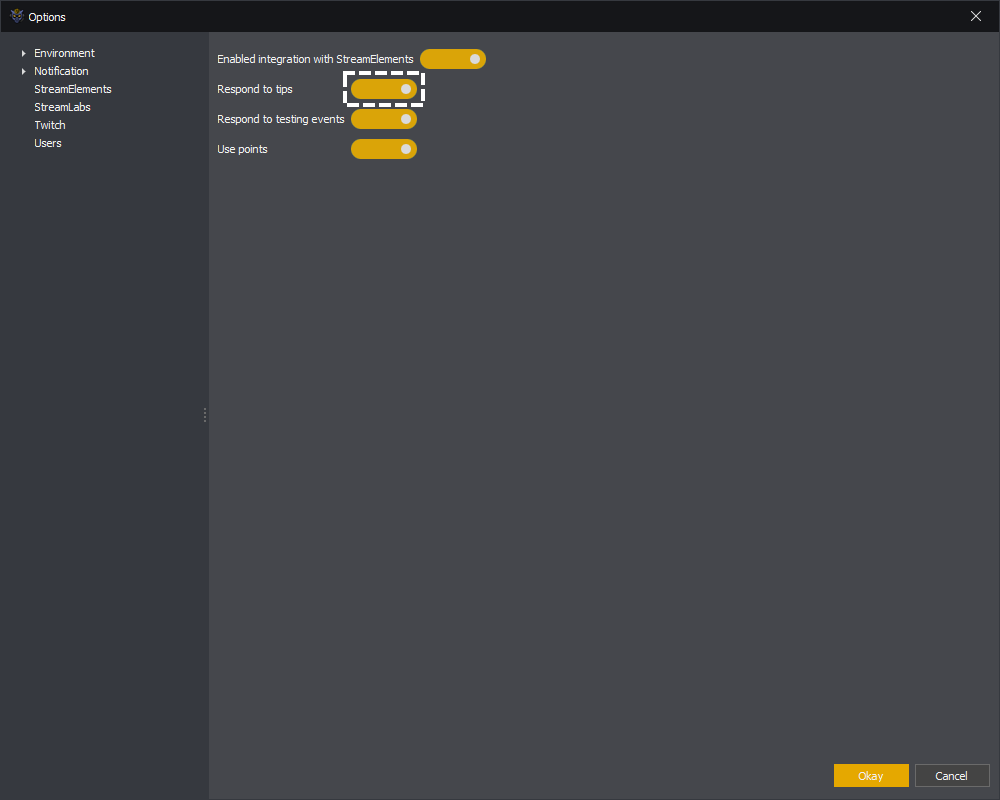Close the Options dialog window
This screenshot has height=800, width=1000.
(x=976, y=17)
